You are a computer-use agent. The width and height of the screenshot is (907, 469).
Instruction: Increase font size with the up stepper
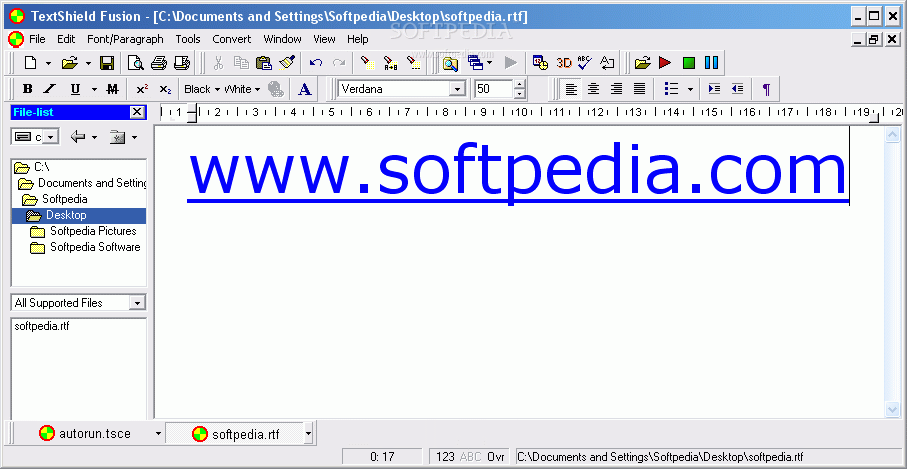[519, 84]
